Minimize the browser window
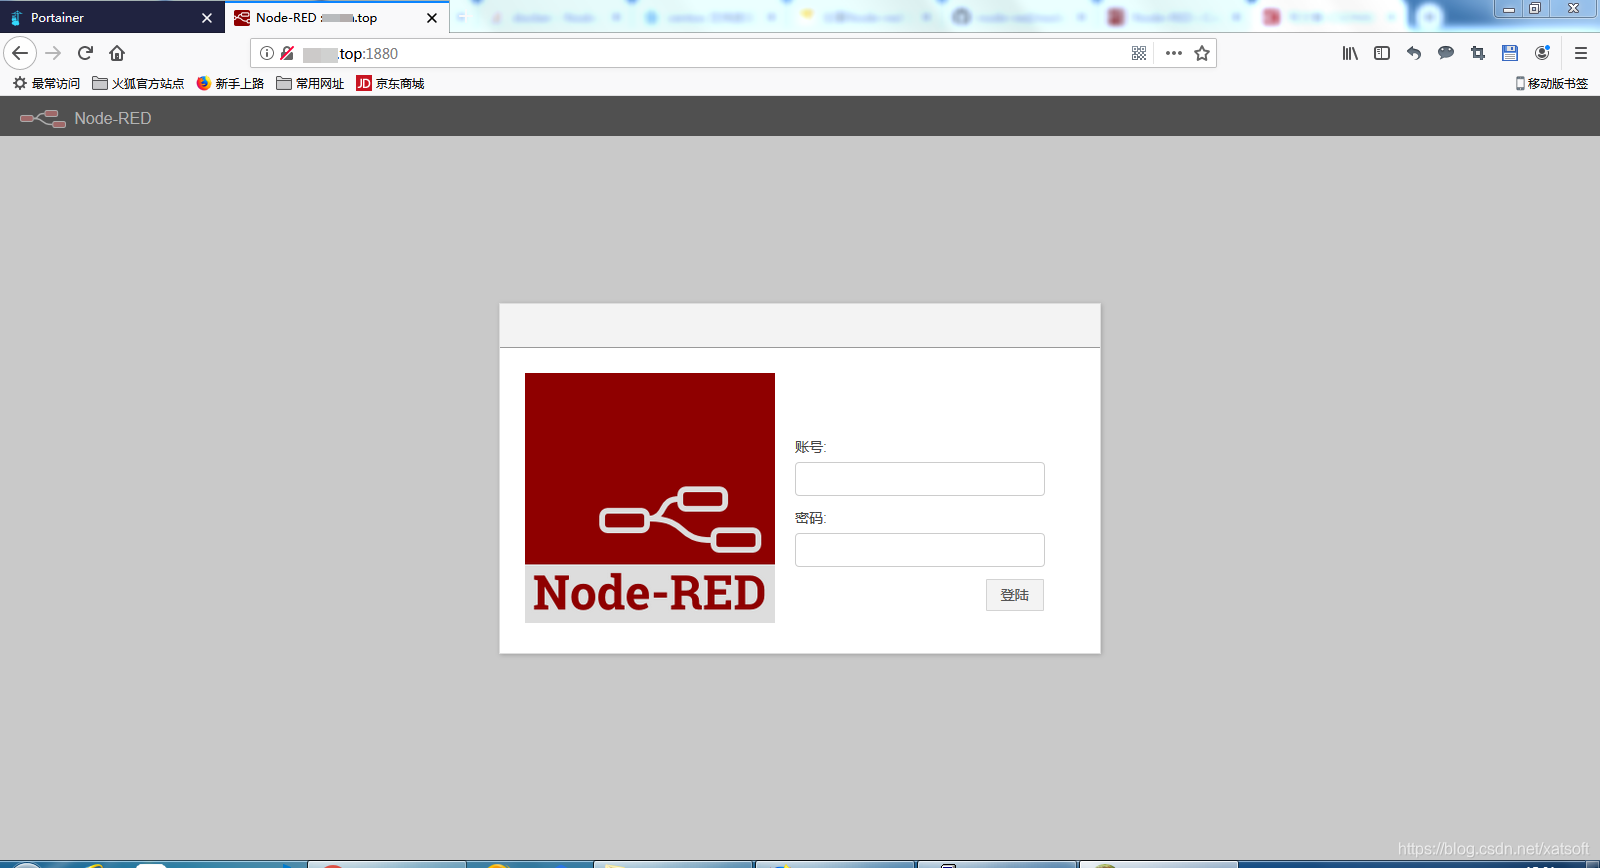 (1509, 9)
